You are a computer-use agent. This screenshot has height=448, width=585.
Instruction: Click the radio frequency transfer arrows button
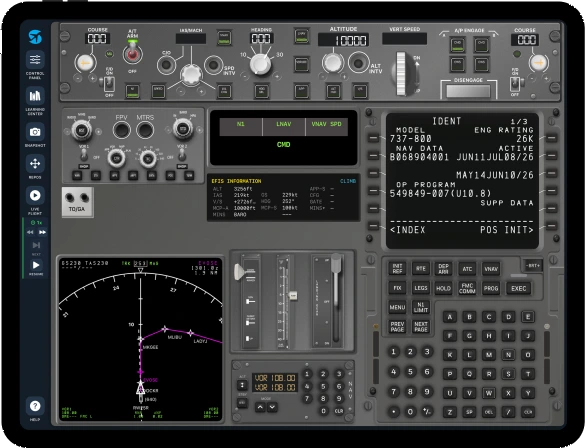[x=242, y=385]
